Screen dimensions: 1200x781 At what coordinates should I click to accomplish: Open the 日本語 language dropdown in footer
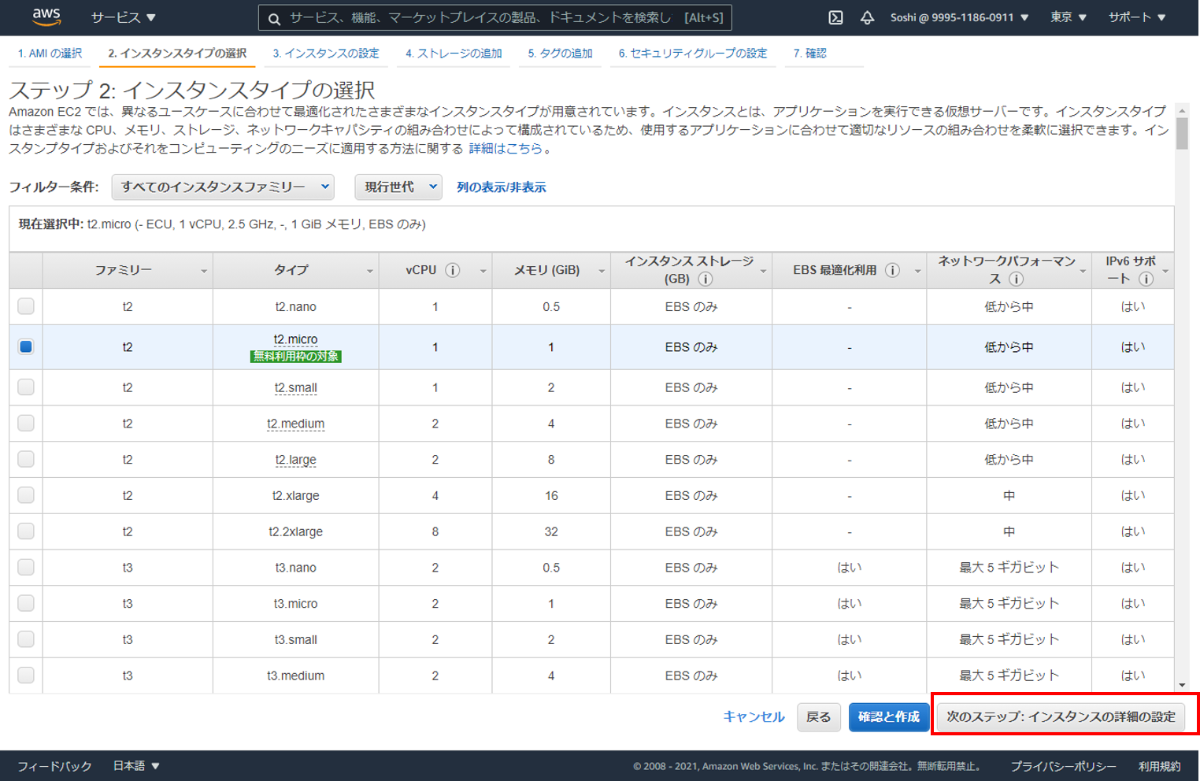[x=136, y=766]
